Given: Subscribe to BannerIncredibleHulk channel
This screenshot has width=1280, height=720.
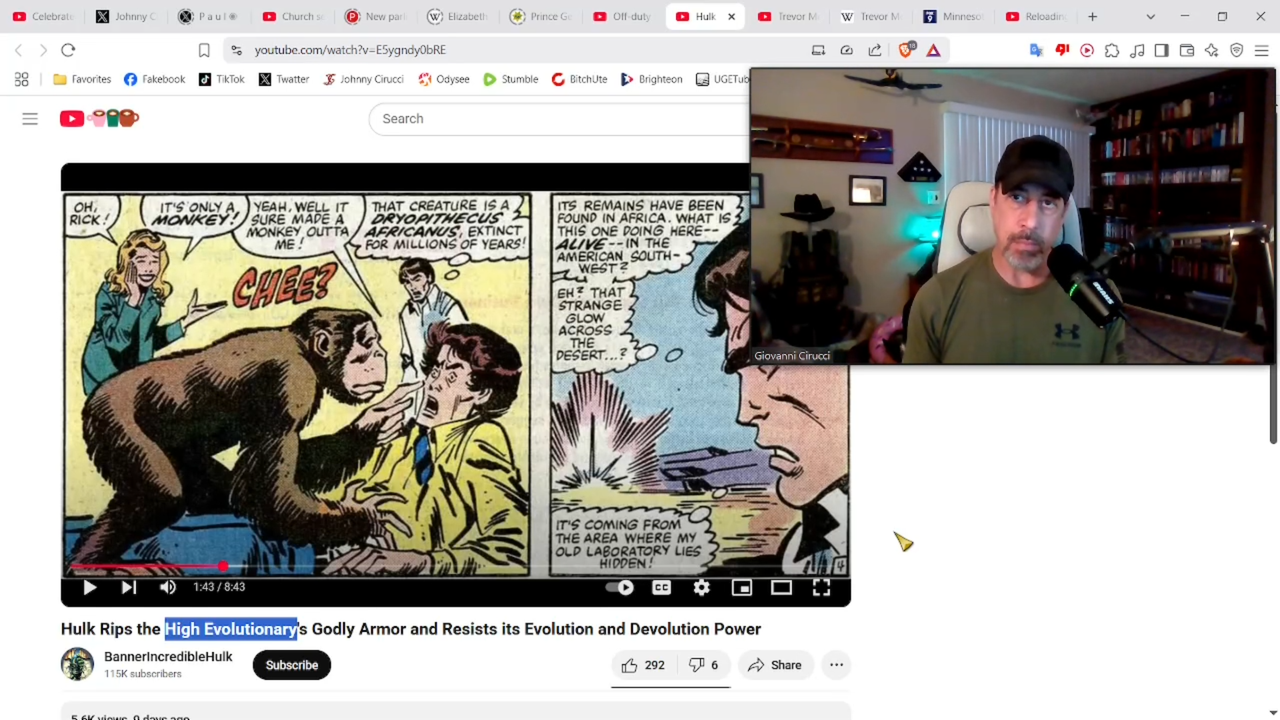Looking at the screenshot, I should coord(291,665).
